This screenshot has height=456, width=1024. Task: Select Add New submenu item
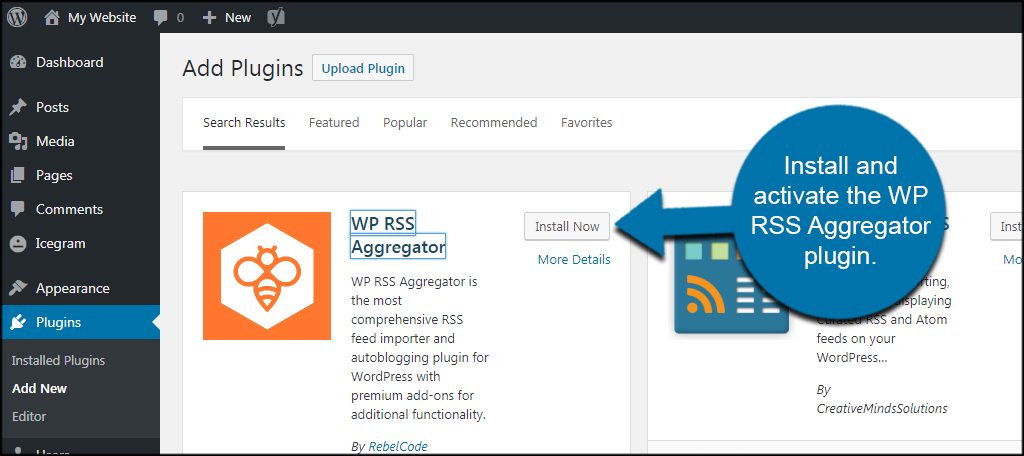coord(39,389)
